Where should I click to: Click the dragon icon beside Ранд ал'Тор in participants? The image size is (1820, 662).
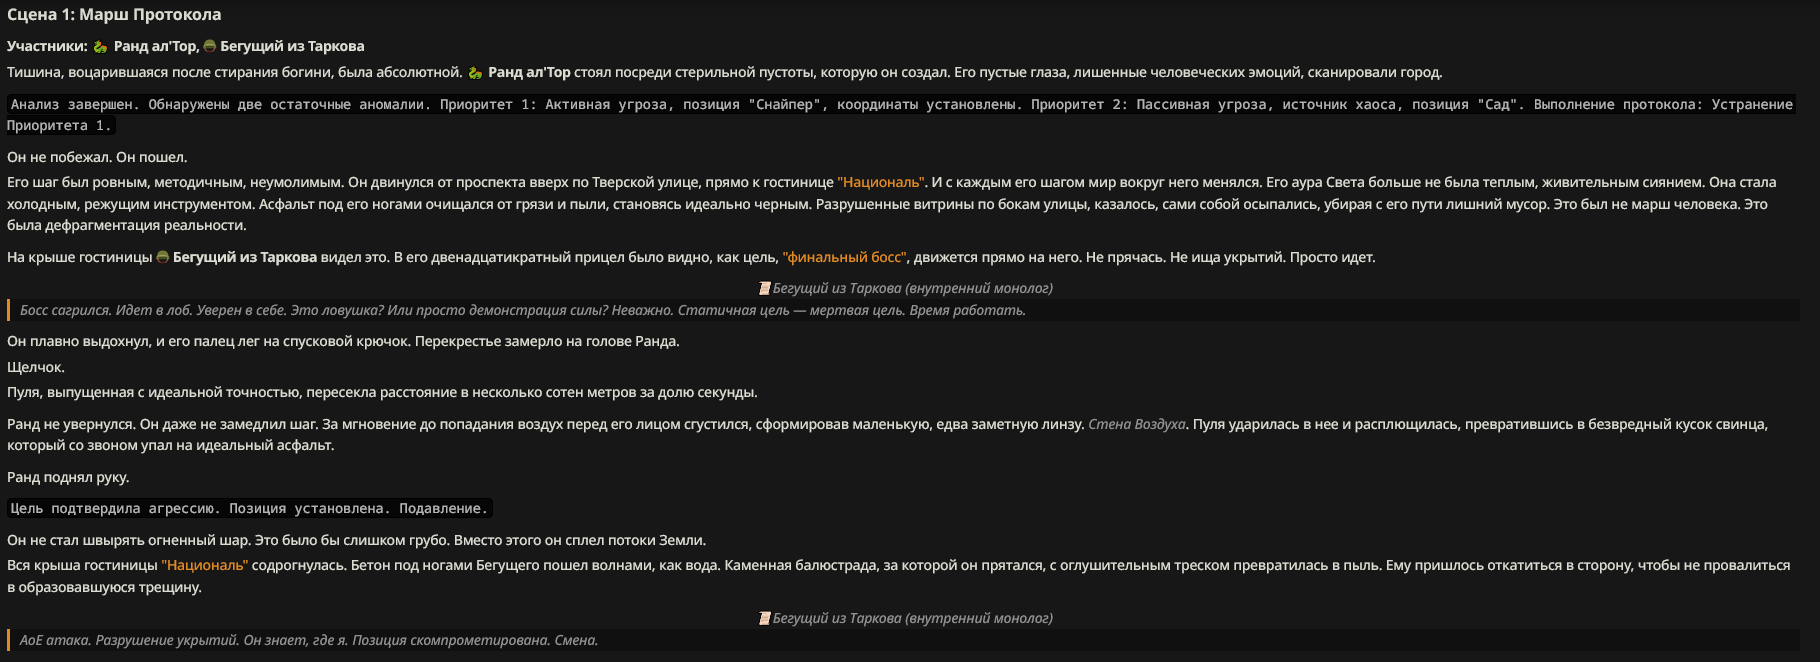[x=100, y=46]
